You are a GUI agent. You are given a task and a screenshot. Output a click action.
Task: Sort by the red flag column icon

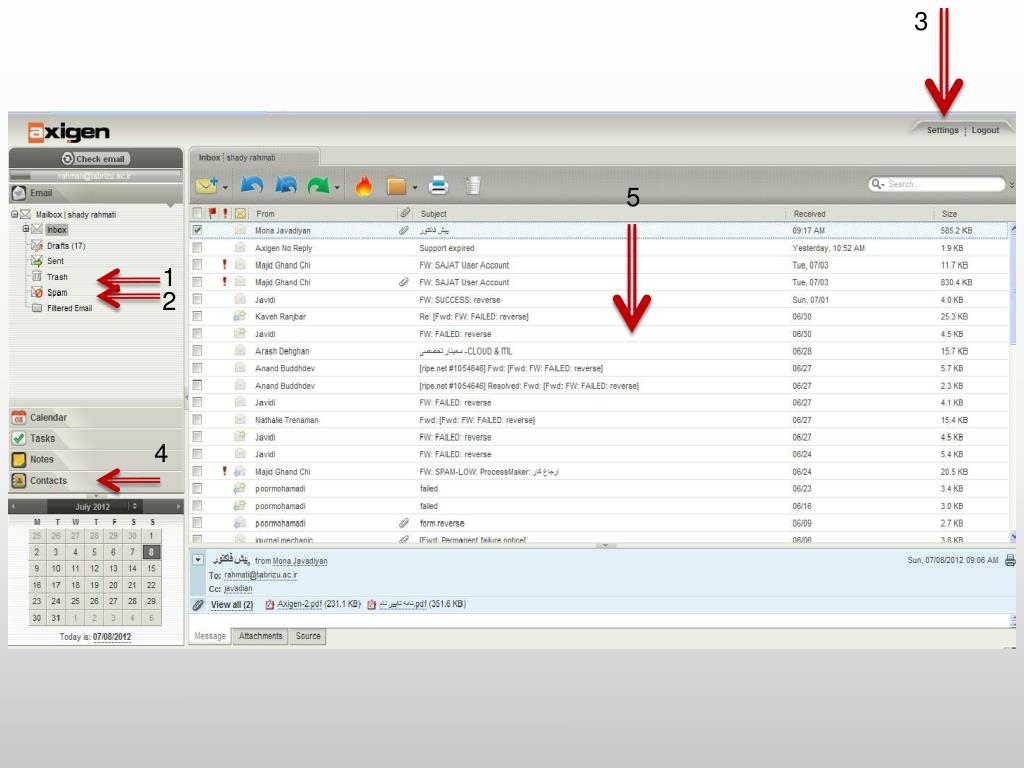click(x=212, y=213)
